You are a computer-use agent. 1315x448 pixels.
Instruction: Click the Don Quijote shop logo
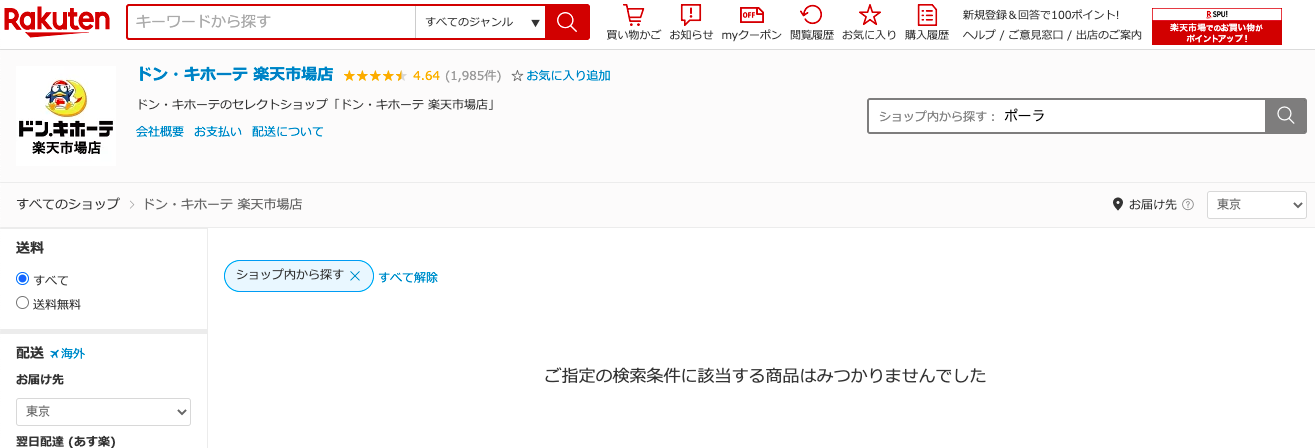tap(66, 116)
